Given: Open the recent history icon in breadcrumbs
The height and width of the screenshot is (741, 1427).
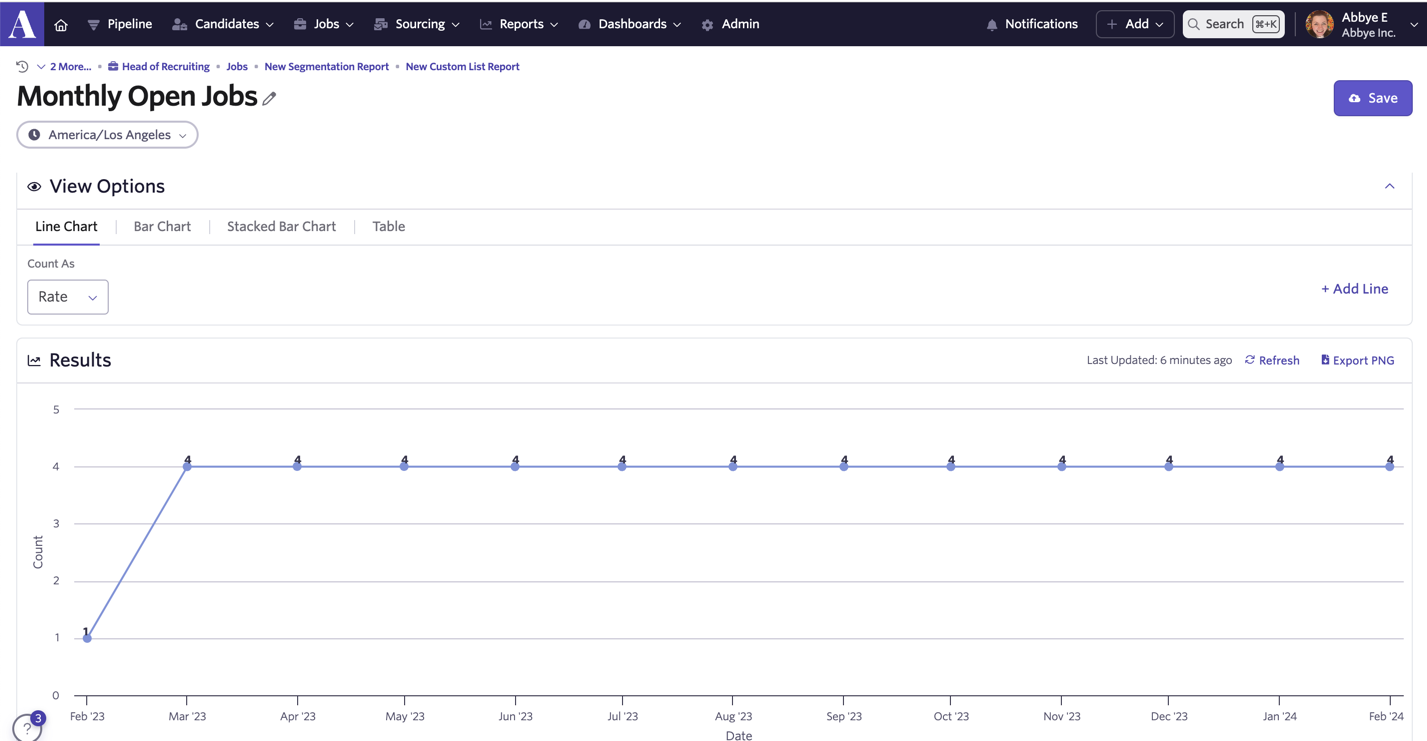Looking at the screenshot, I should pos(22,67).
